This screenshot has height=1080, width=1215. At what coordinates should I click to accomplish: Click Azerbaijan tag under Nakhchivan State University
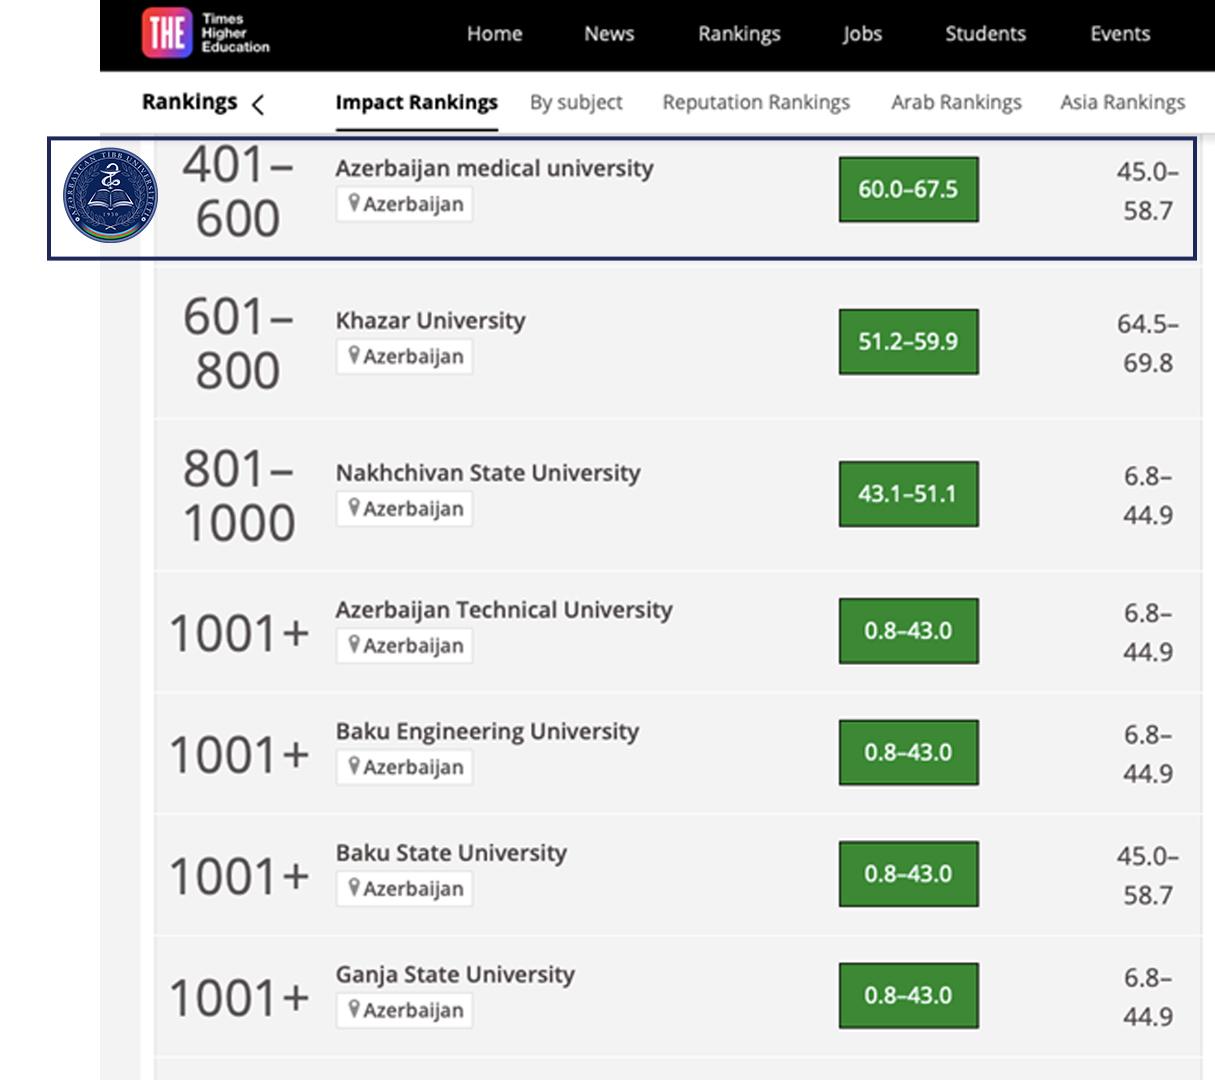[x=404, y=508]
